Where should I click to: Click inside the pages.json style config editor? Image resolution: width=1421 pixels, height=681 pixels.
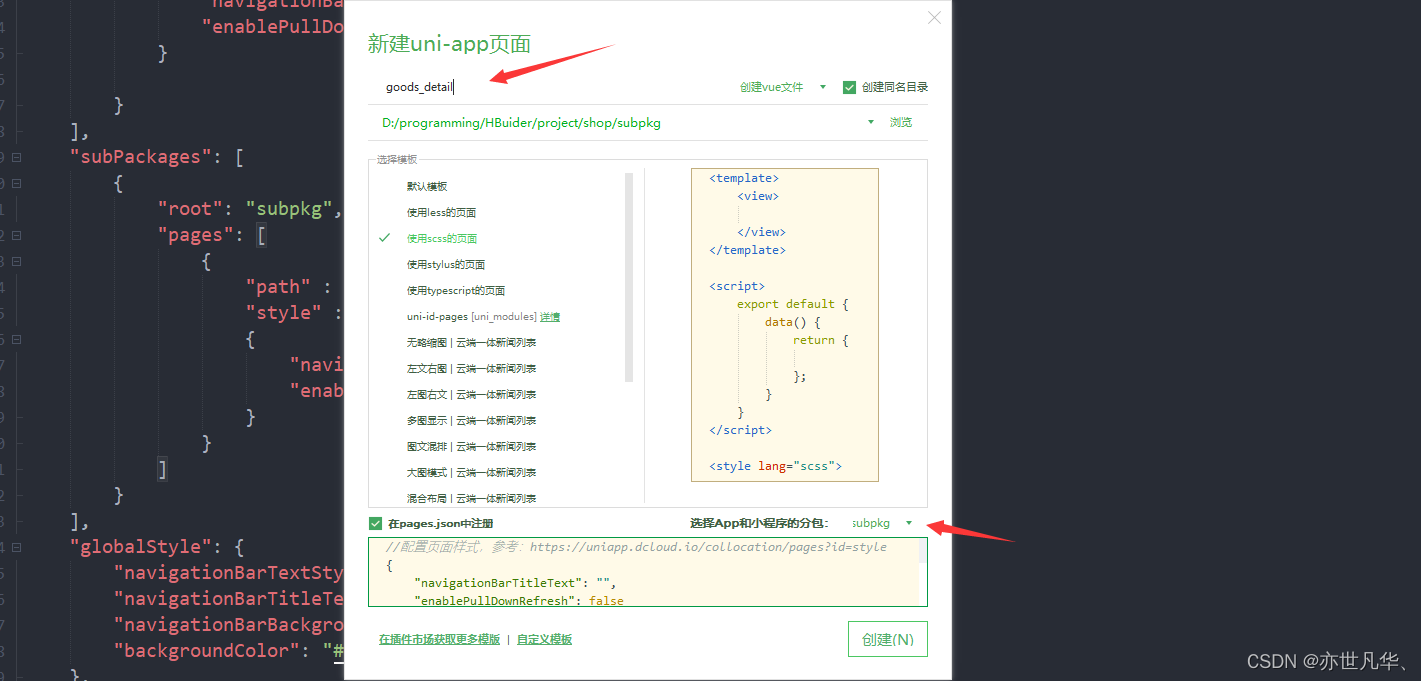(643, 572)
